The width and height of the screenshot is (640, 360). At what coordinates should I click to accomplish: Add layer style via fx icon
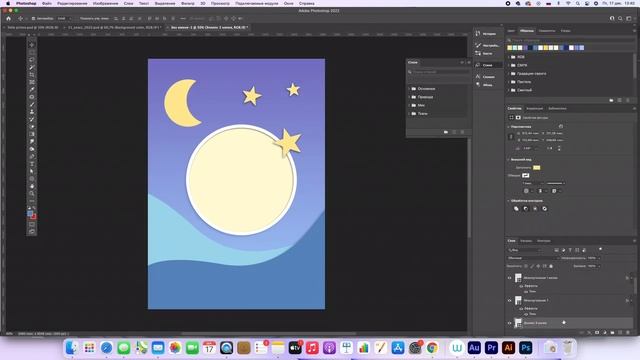589,333
